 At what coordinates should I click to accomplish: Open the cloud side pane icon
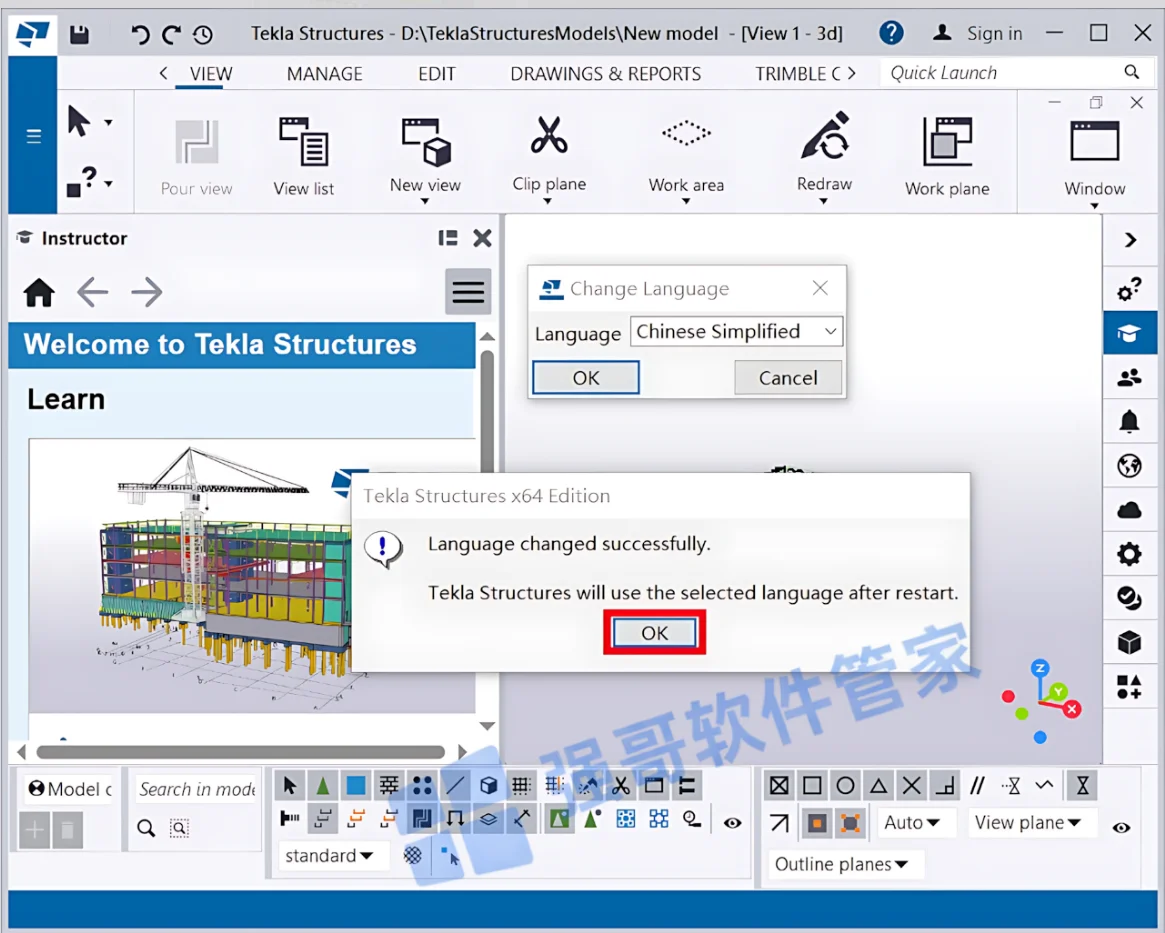[1129, 510]
